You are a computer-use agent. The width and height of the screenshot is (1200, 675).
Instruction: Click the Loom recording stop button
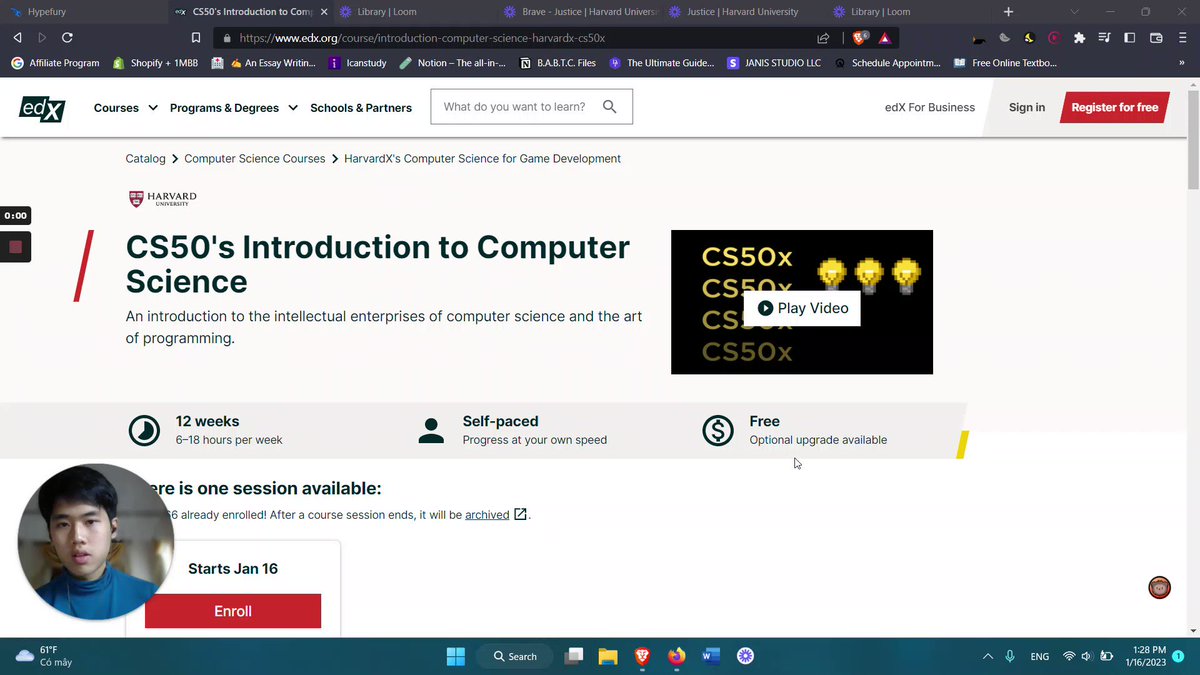[x=15, y=246]
